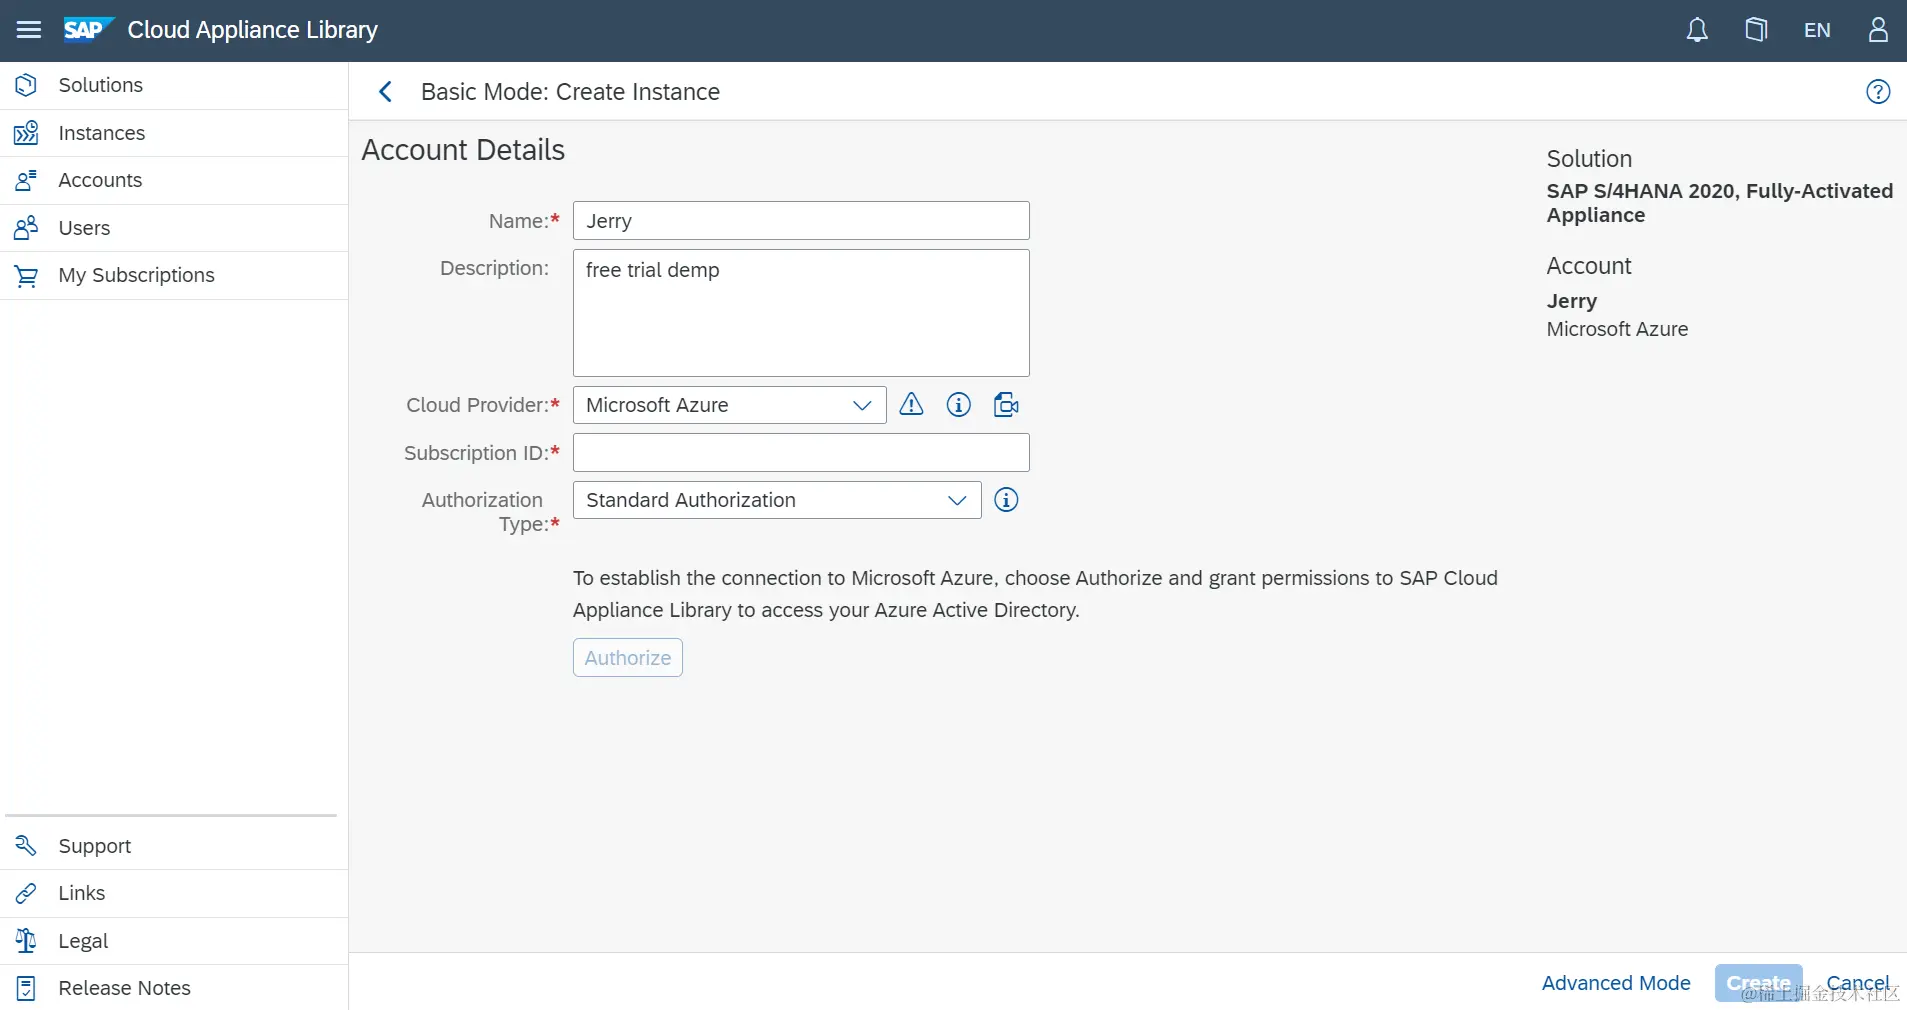Image resolution: width=1907 pixels, height=1010 pixels.
Task: Go back using the left arrow
Action: point(385,92)
